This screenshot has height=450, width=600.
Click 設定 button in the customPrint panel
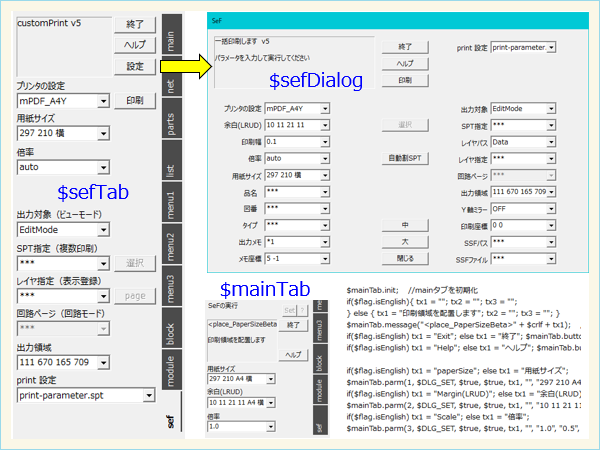tap(134, 66)
